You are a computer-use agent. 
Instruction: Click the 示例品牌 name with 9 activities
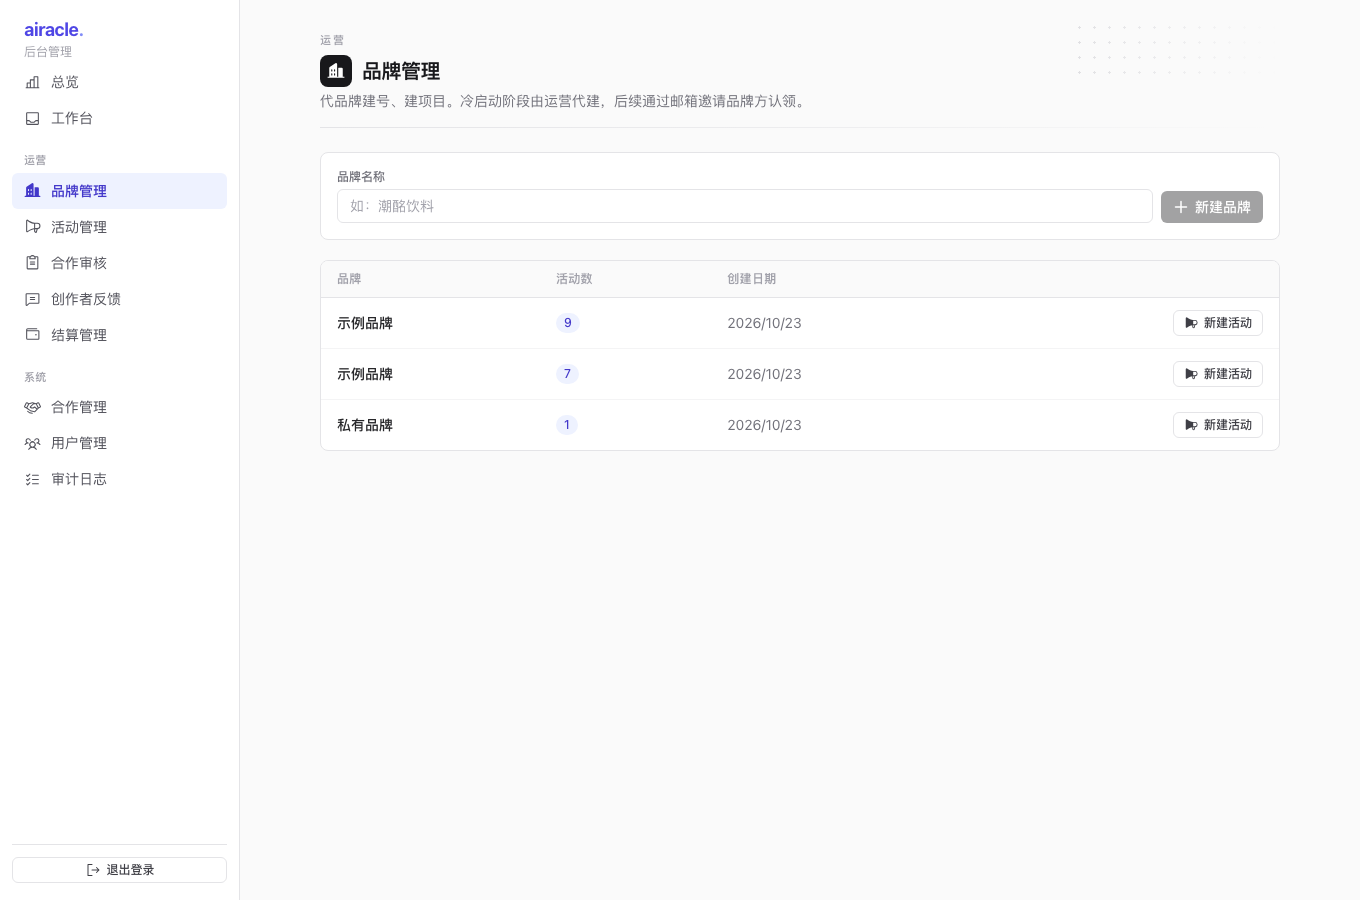click(365, 323)
